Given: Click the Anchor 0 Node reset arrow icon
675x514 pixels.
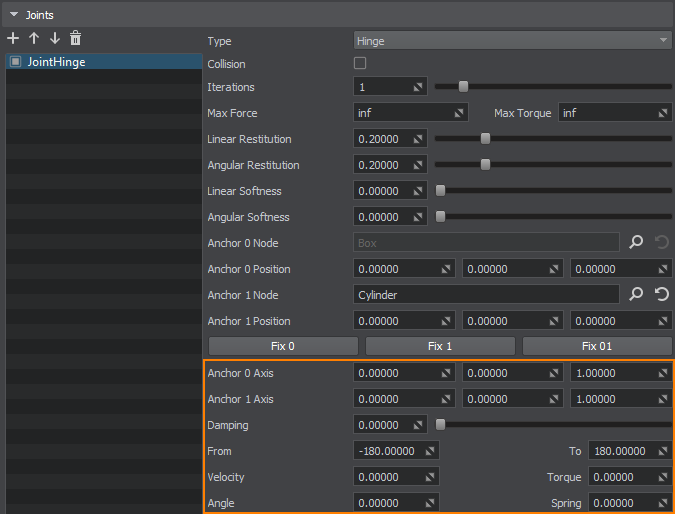Looking at the screenshot, I should point(662,242).
